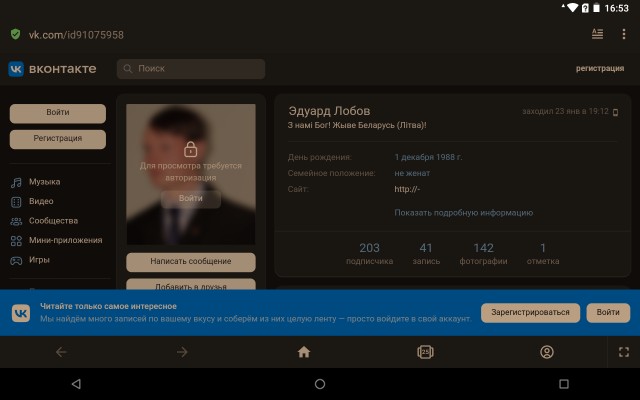Tap the browser home icon

304,352
